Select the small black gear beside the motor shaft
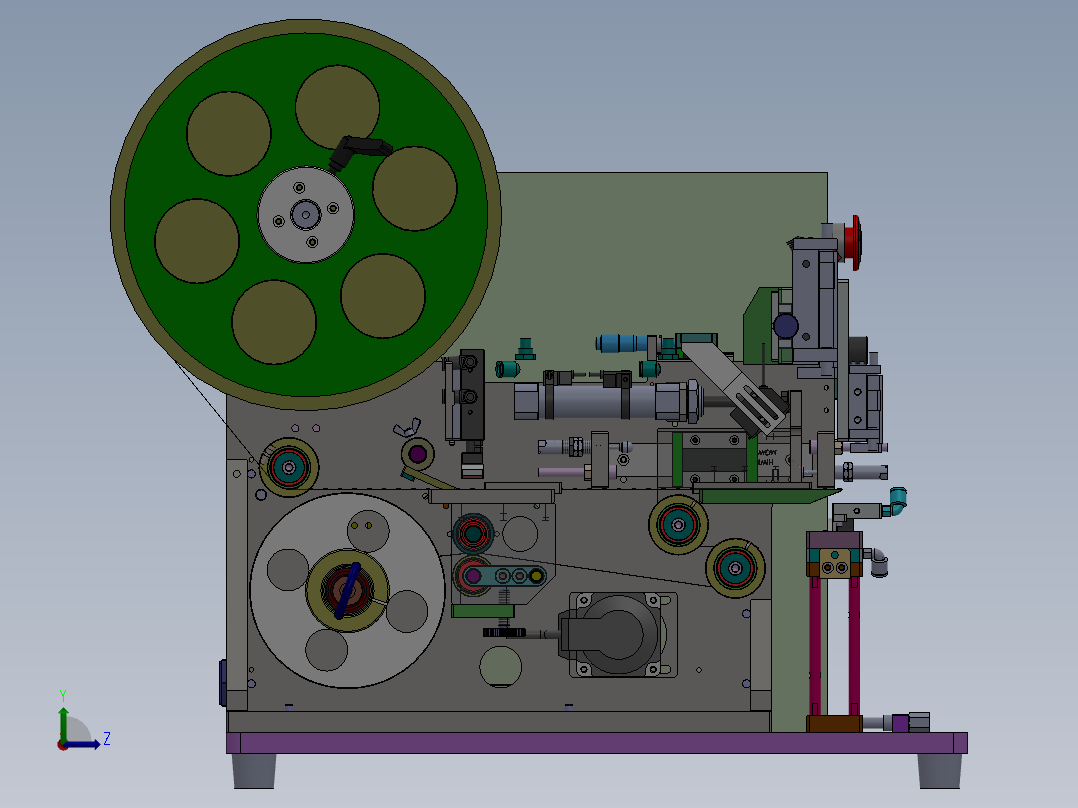Screen dimensions: 1078x808 (x=504, y=633)
